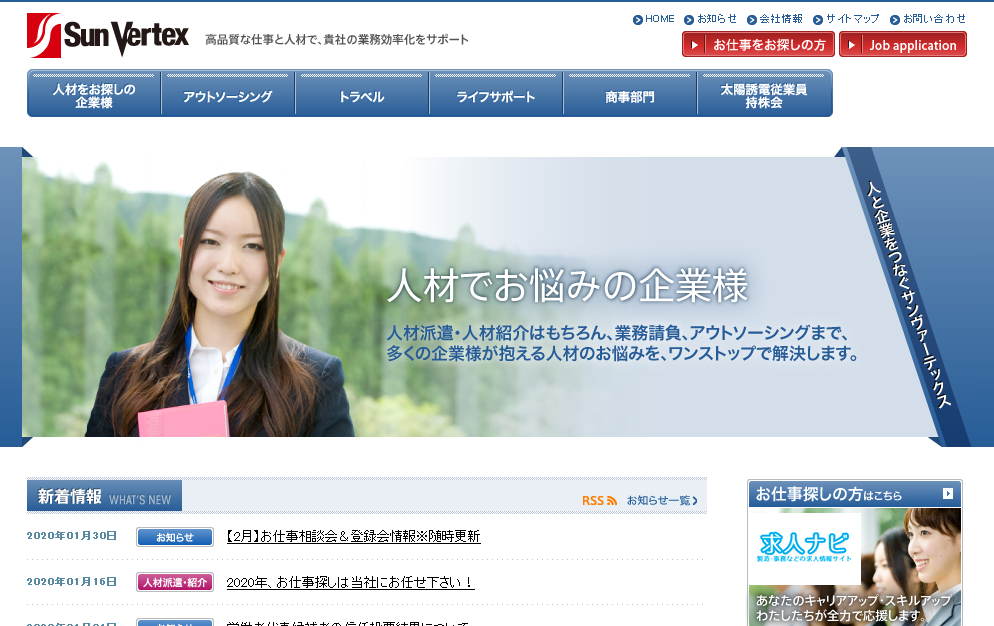This screenshot has height=626, width=994.
Task: Click the お仕事探しの方はこちら header text
Action: tap(829, 494)
